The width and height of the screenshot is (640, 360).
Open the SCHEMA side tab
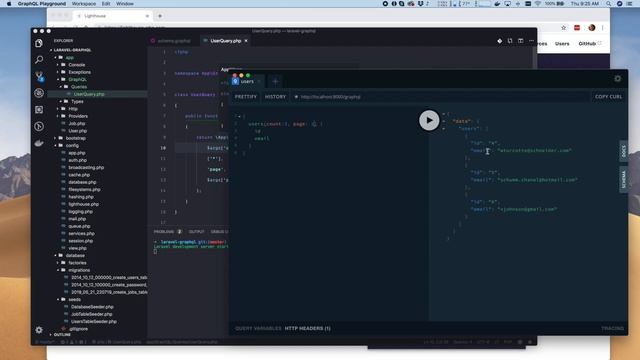click(623, 179)
